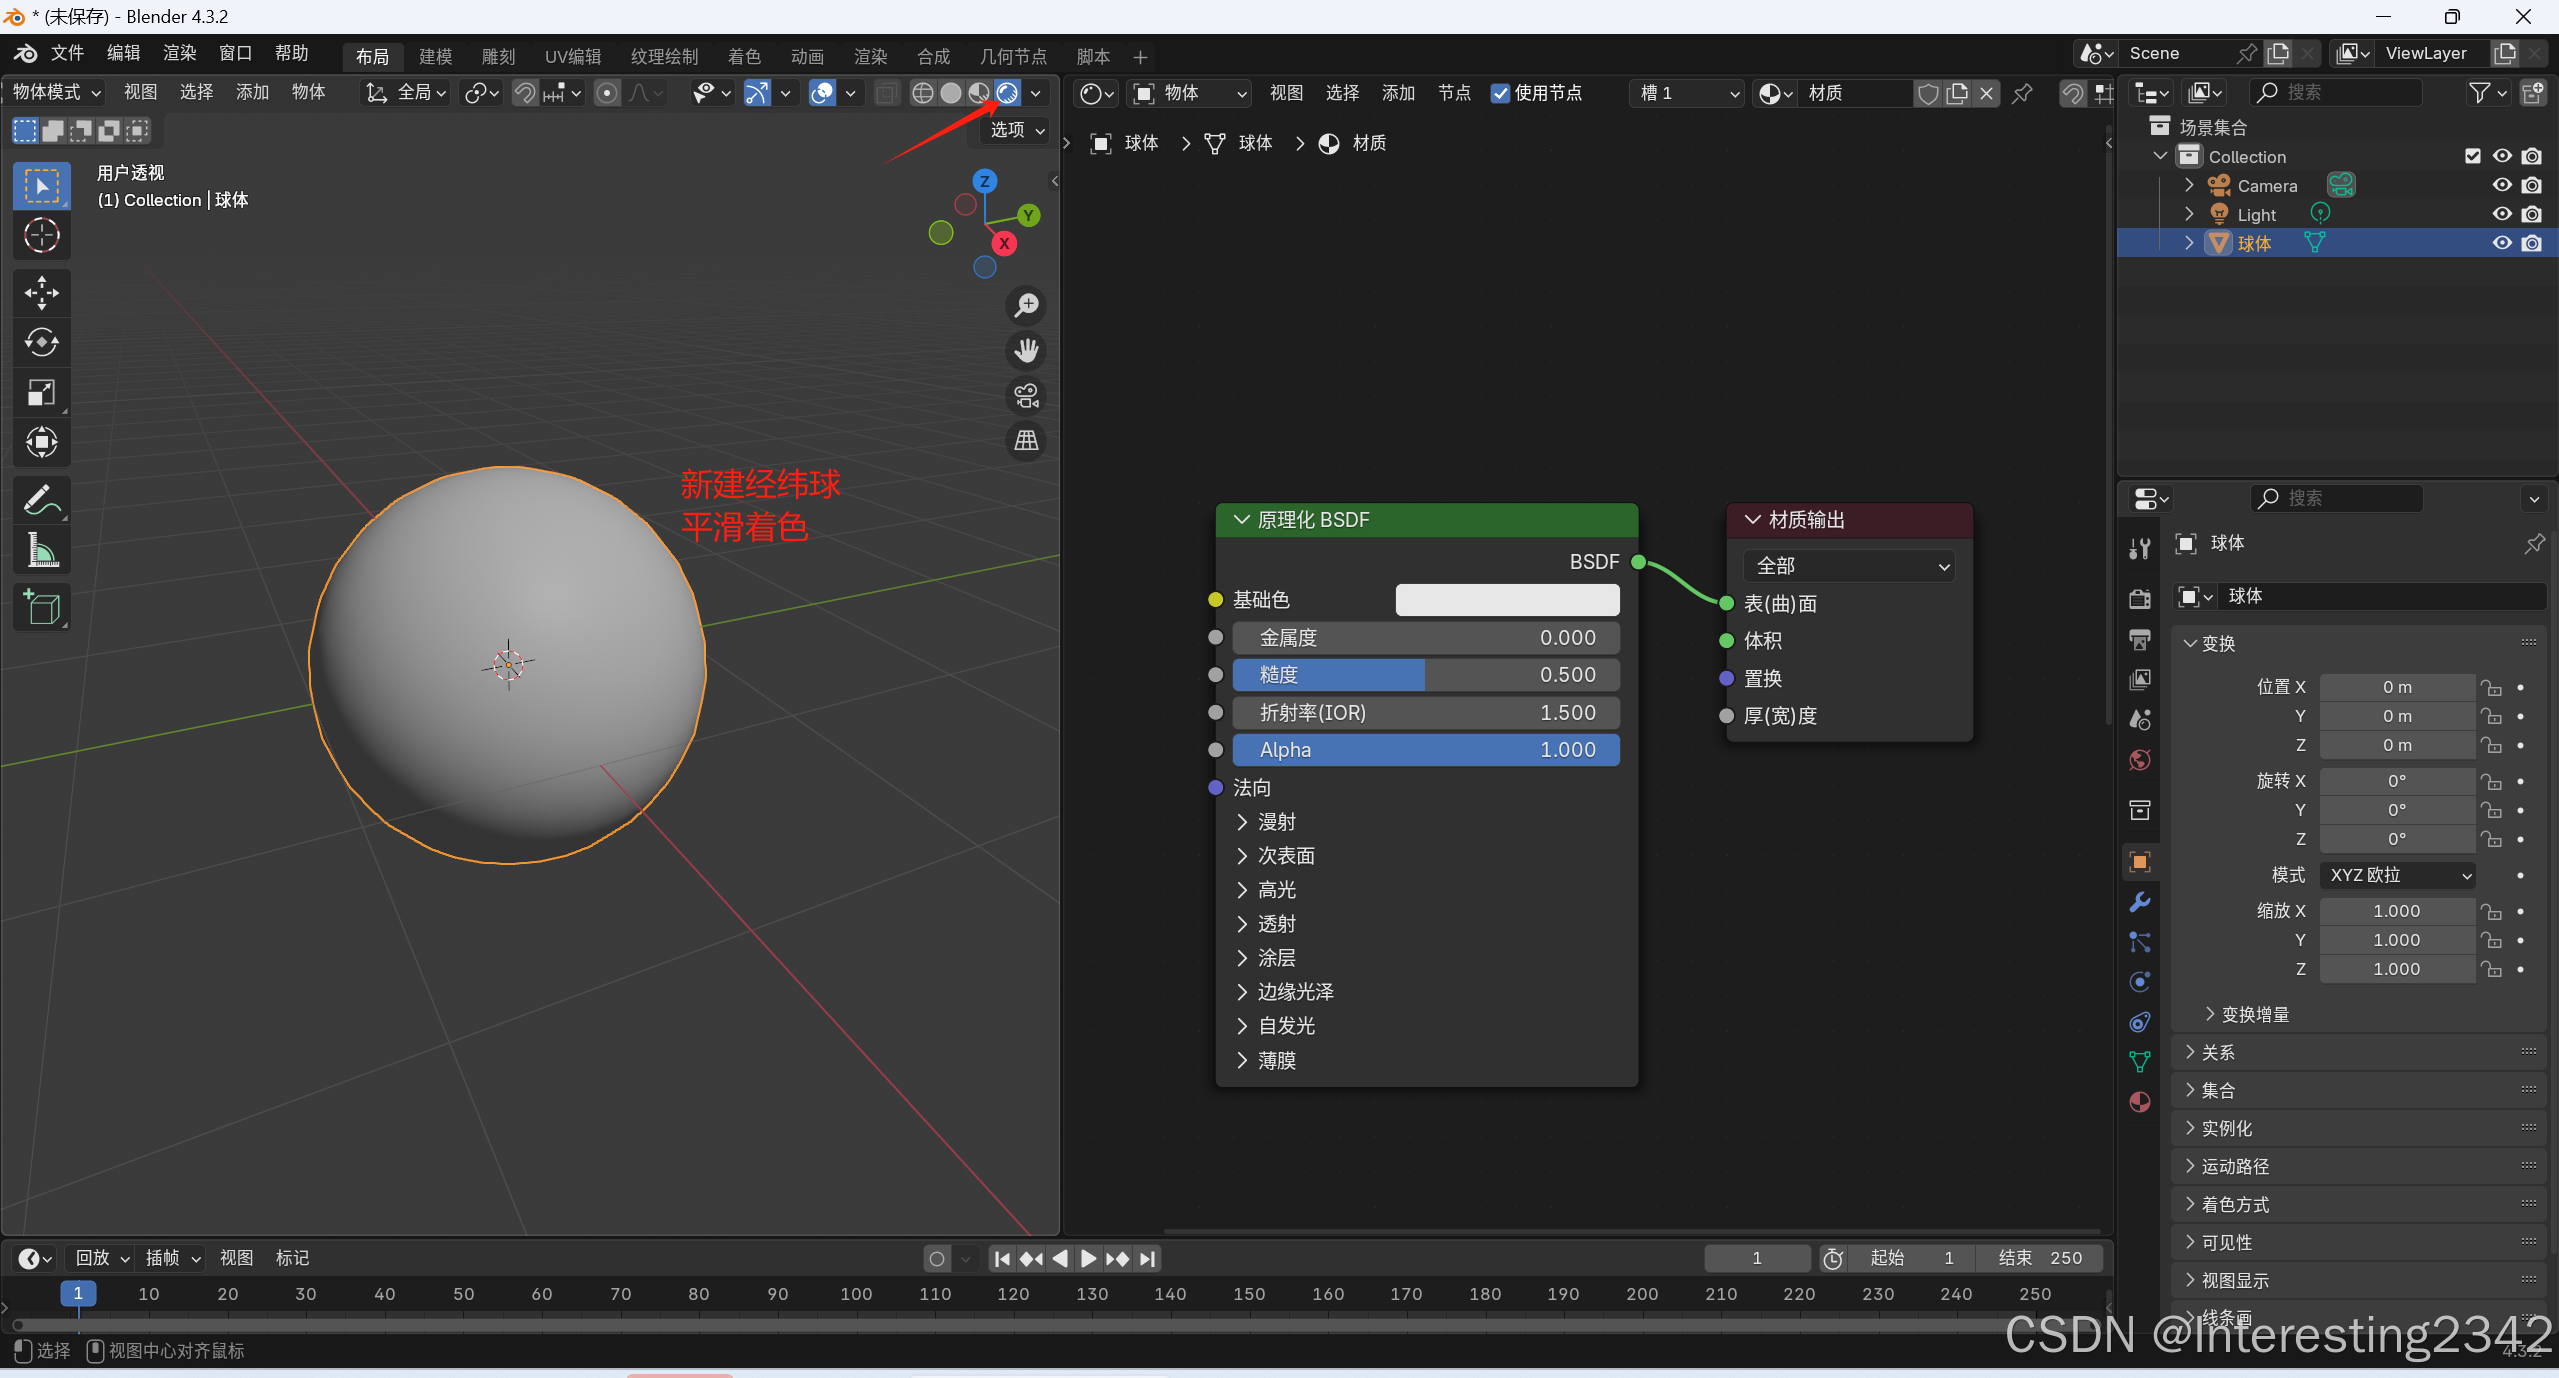The height and width of the screenshot is (1378, 2559).
Task: Open the Modifiers wrench properties tab
Action: pos(2140,902)
